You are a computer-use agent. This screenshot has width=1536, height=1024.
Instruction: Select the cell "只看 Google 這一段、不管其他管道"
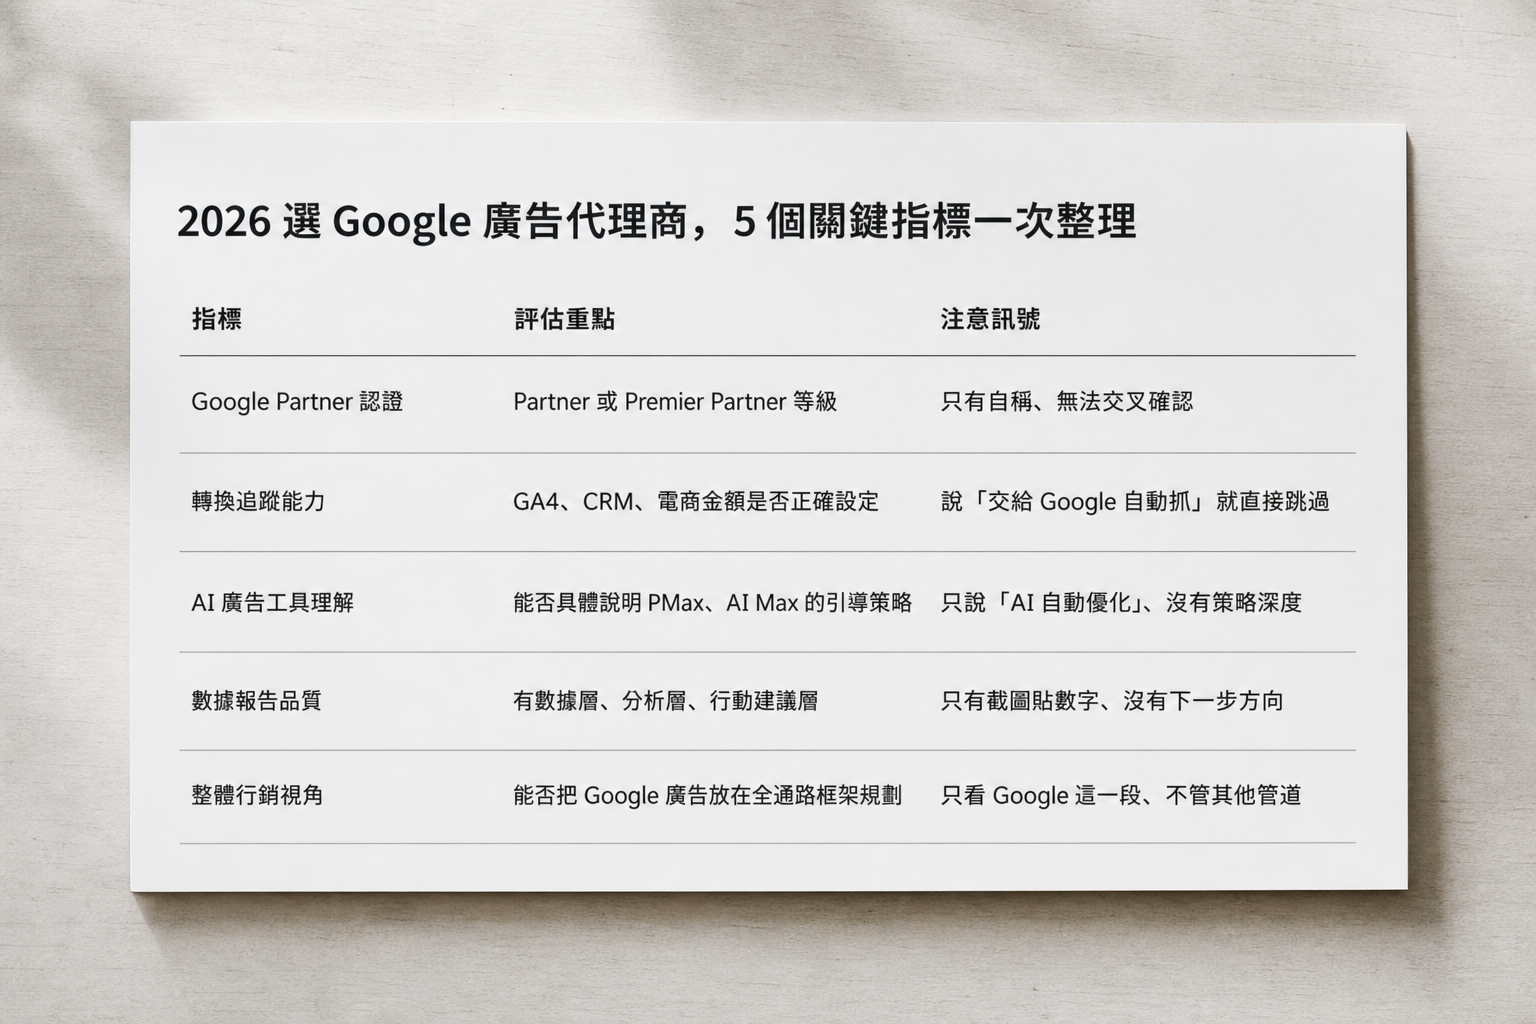coord(1121,795)
